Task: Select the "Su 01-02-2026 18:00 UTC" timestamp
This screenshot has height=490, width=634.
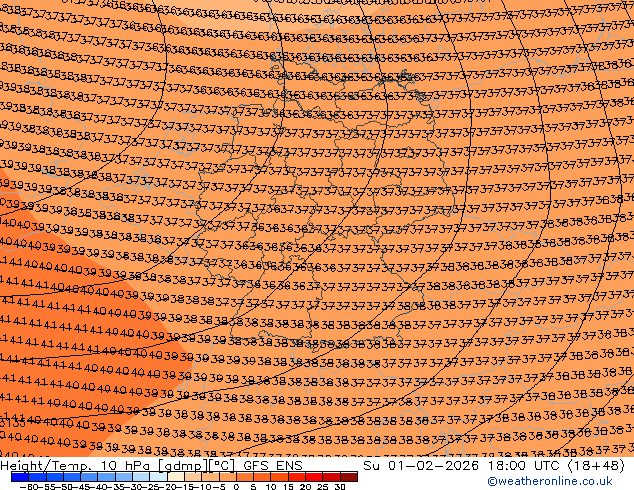Action: point(463,466)
